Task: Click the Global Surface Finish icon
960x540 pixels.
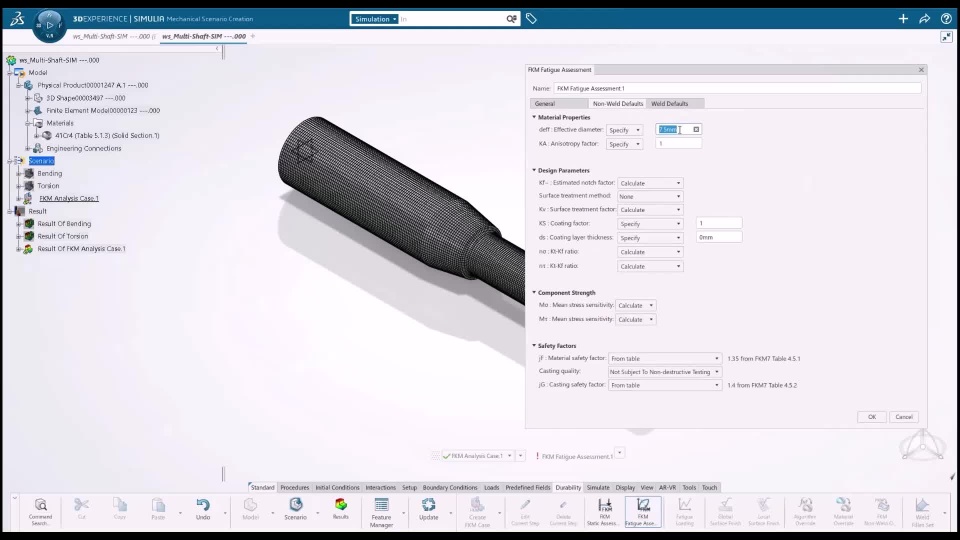Action: coord(726,505)
